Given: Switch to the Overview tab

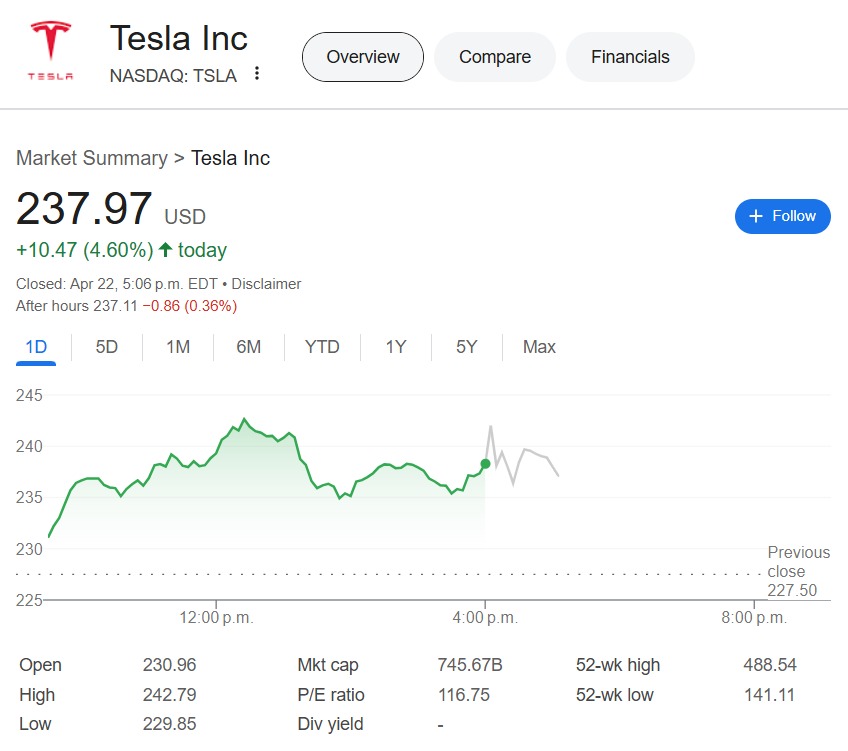Looking at the screenshot, I should pyautogui.click(x=363, y=57).
